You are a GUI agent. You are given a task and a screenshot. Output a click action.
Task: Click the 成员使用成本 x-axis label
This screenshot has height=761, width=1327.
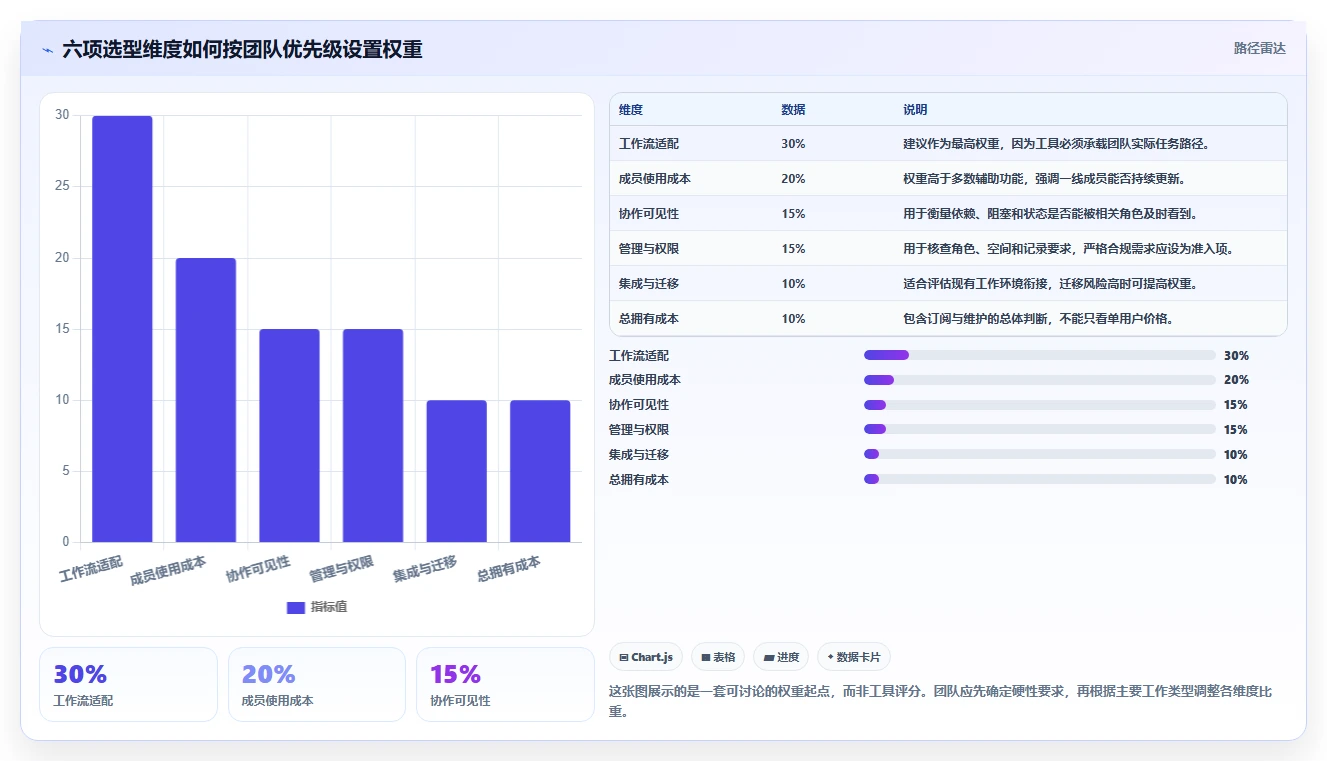pyautogui.click(x=168, y=572)
